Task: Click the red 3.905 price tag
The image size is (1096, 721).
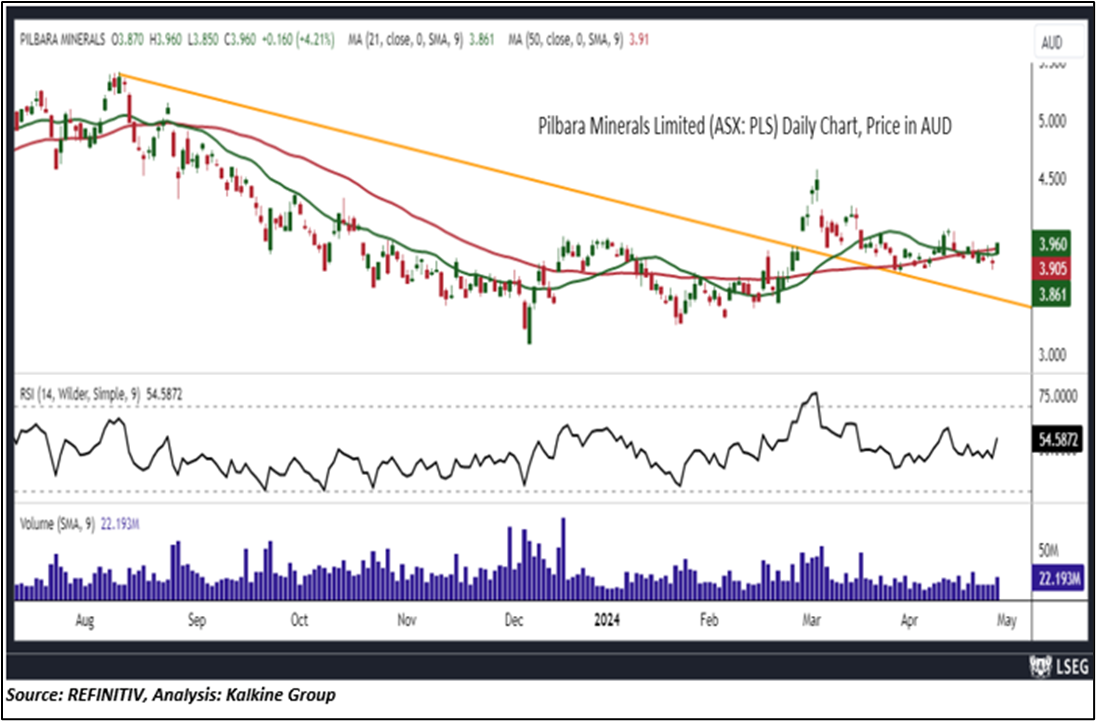Action: point(1051,270)
